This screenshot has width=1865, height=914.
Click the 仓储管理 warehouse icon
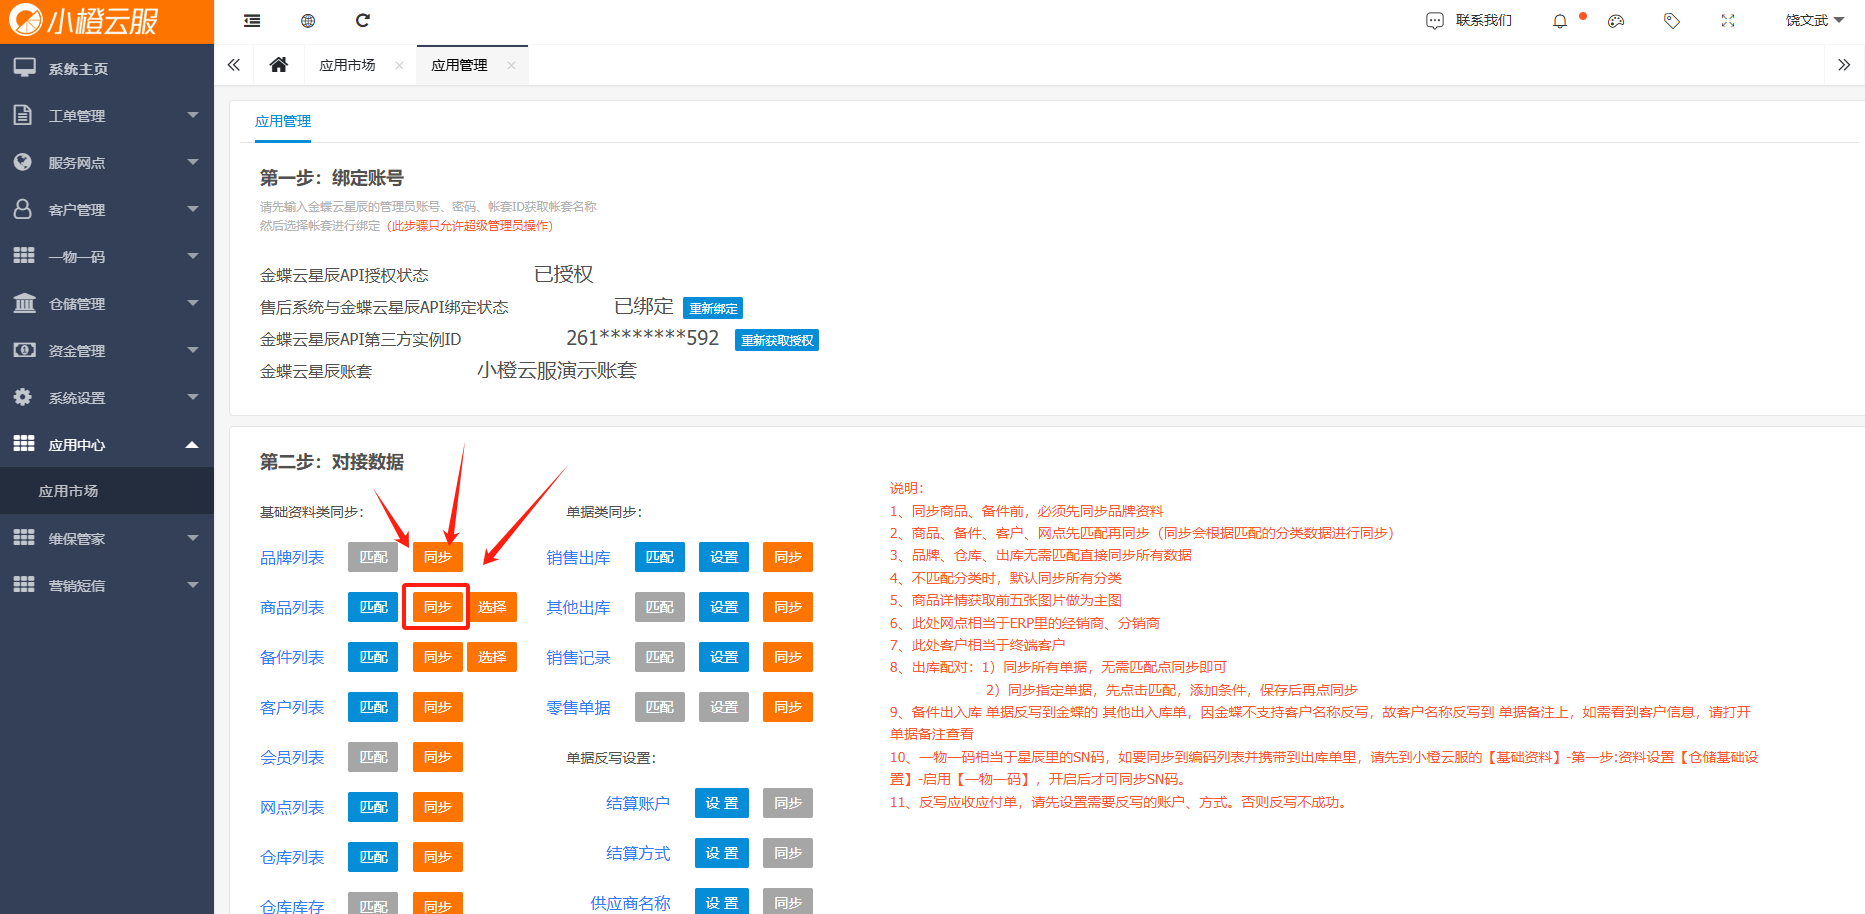pos(24,303)
